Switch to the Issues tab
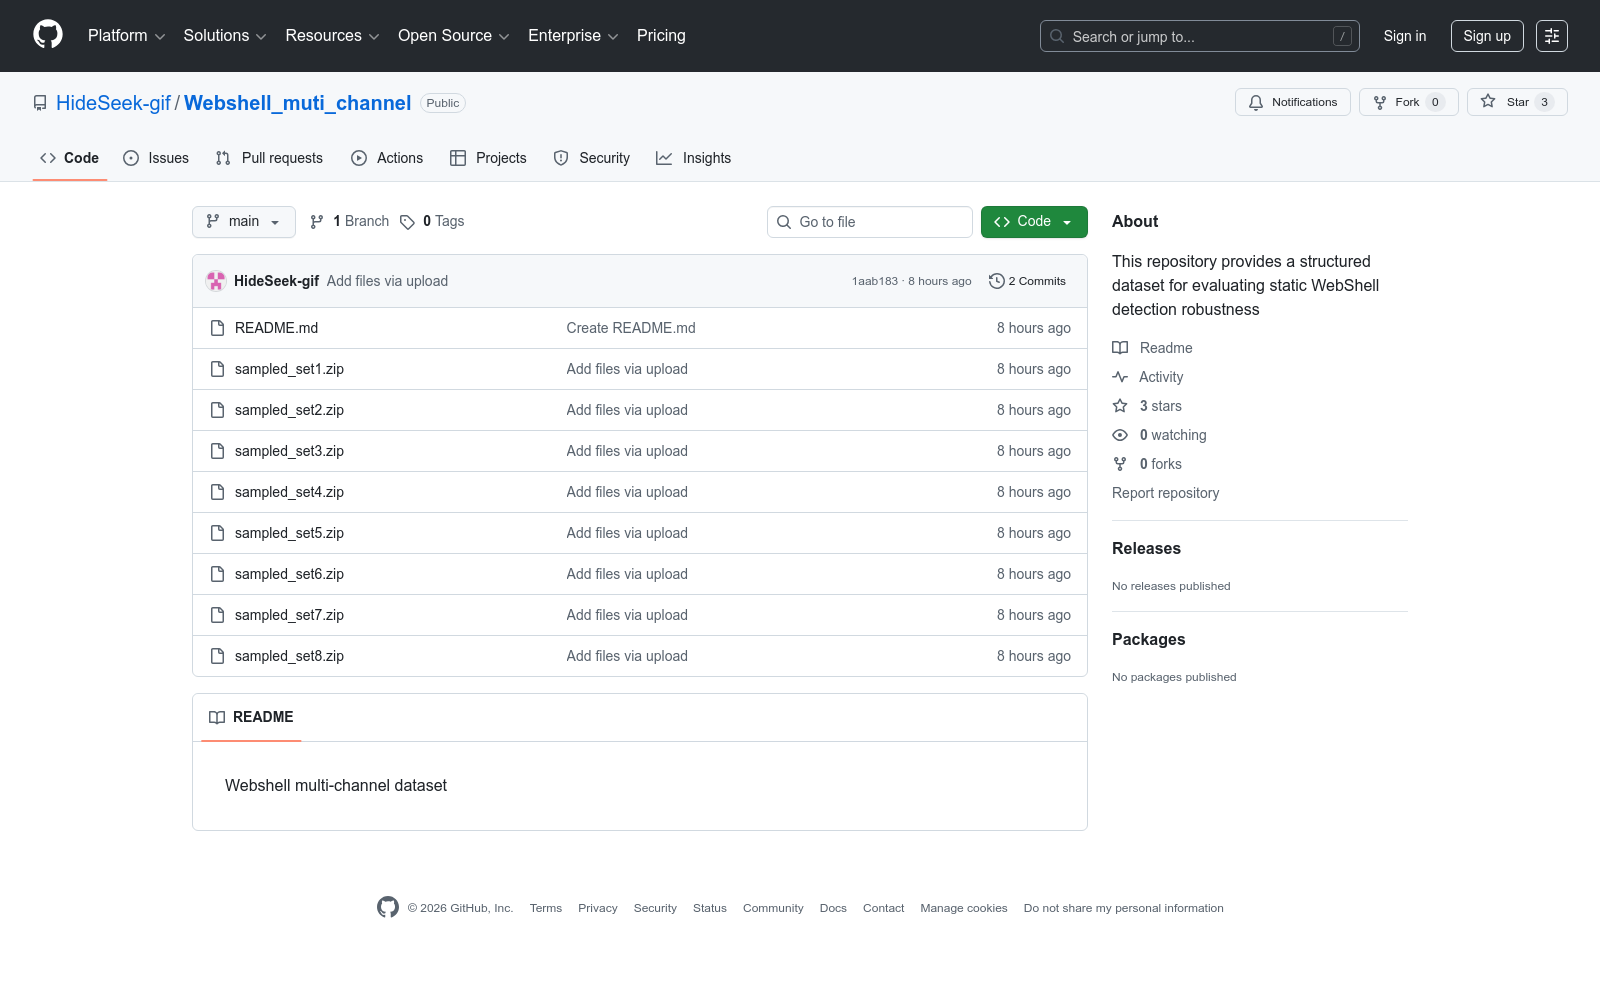Viewport: 1600px width, 1000px height. pos(156,158)
